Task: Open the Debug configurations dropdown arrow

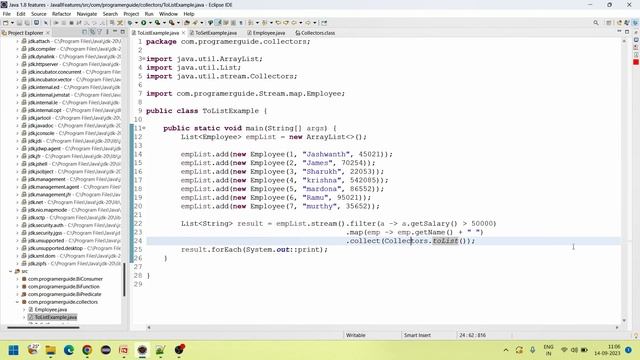Action: [x=136, y=23]
